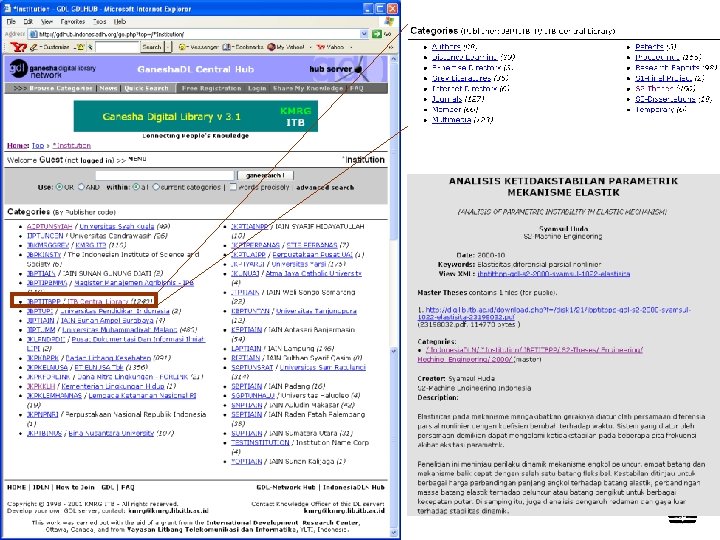Screen dimensions: 720x540
Task: Open the Tools menu
Action: [x=100, y=21]
